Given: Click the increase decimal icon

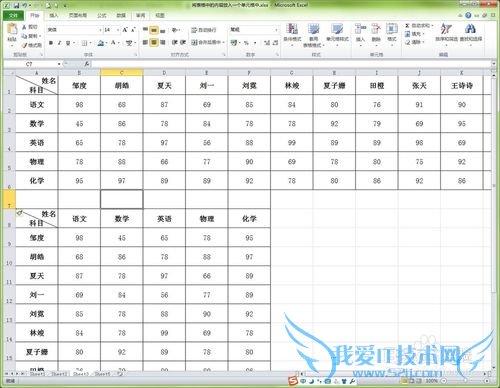Looking at the screenshot, I should click(x=267, y=43).
